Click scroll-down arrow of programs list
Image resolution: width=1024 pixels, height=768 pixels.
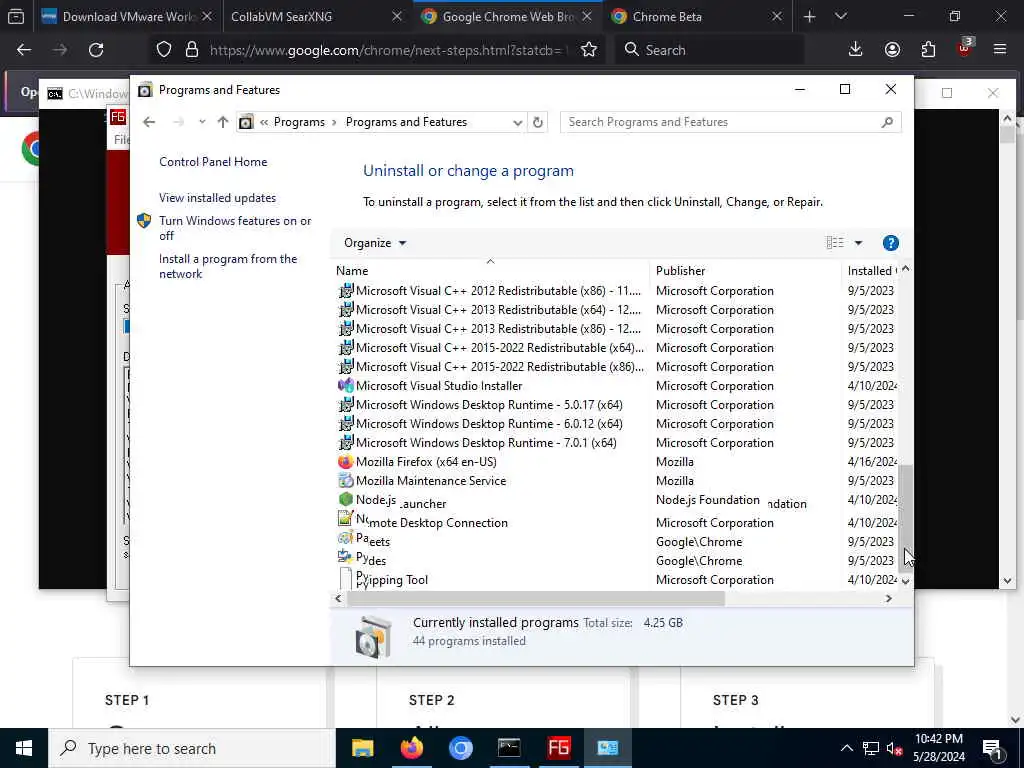coord(905,581)
